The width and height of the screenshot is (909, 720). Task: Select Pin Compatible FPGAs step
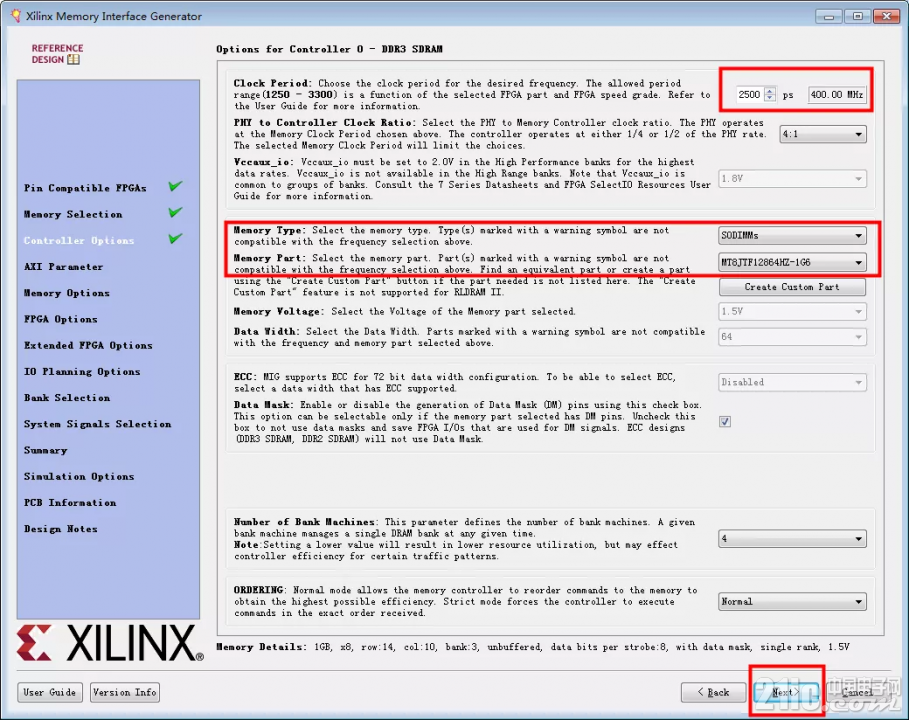[x=85, y=188]
